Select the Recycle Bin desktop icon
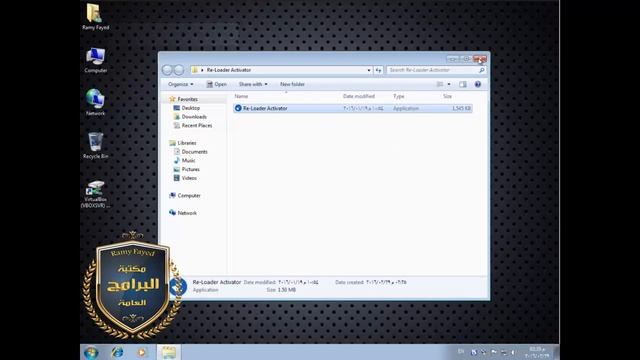640x360 pixels. (x=96, y=146)
